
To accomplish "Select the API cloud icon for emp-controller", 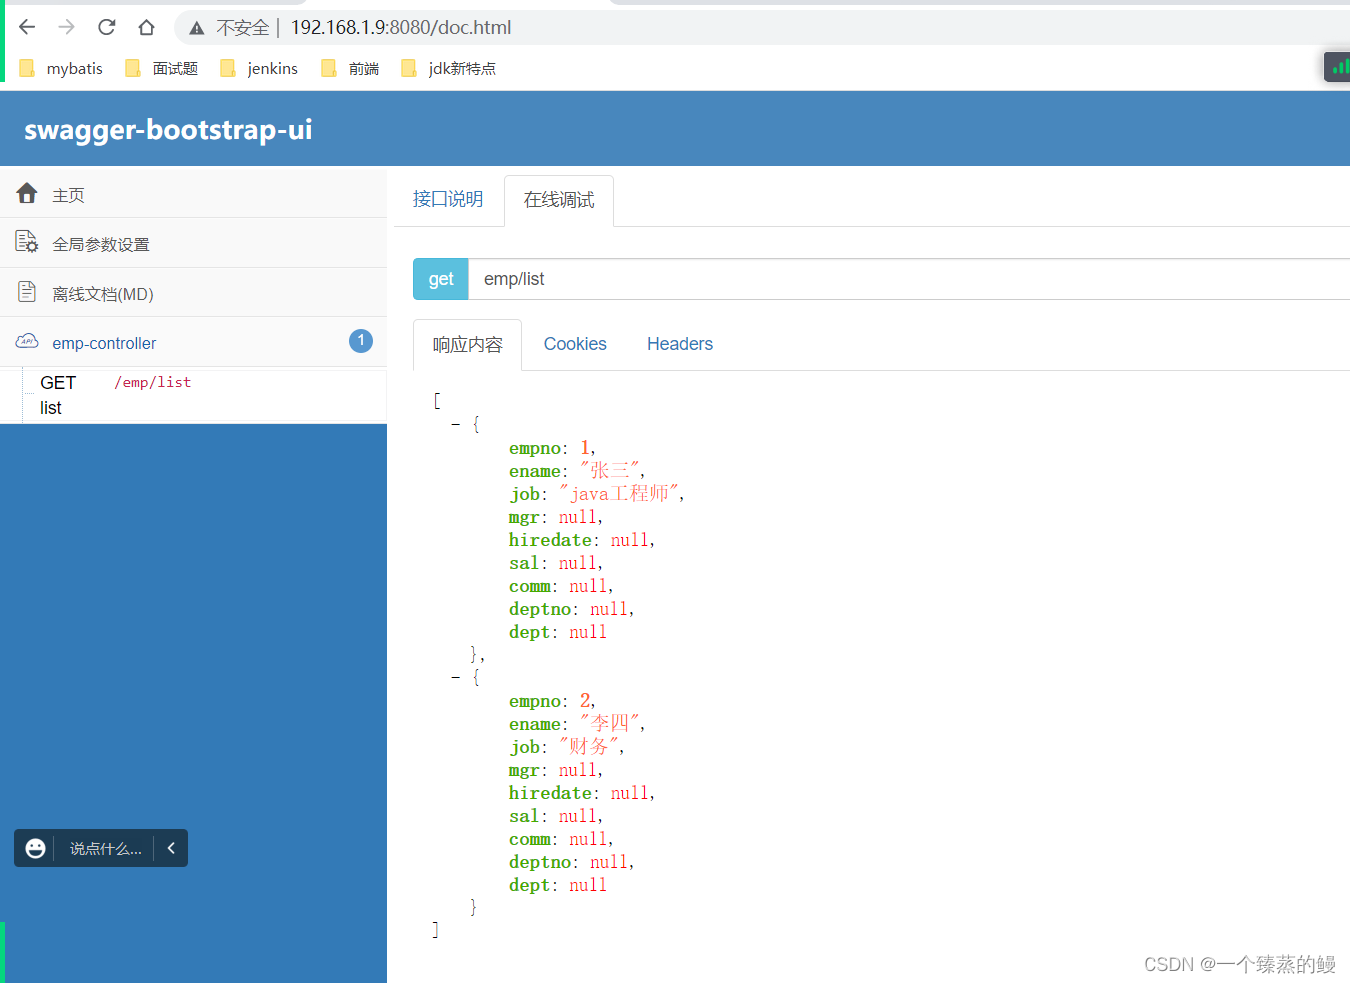I will coord(25,341).
